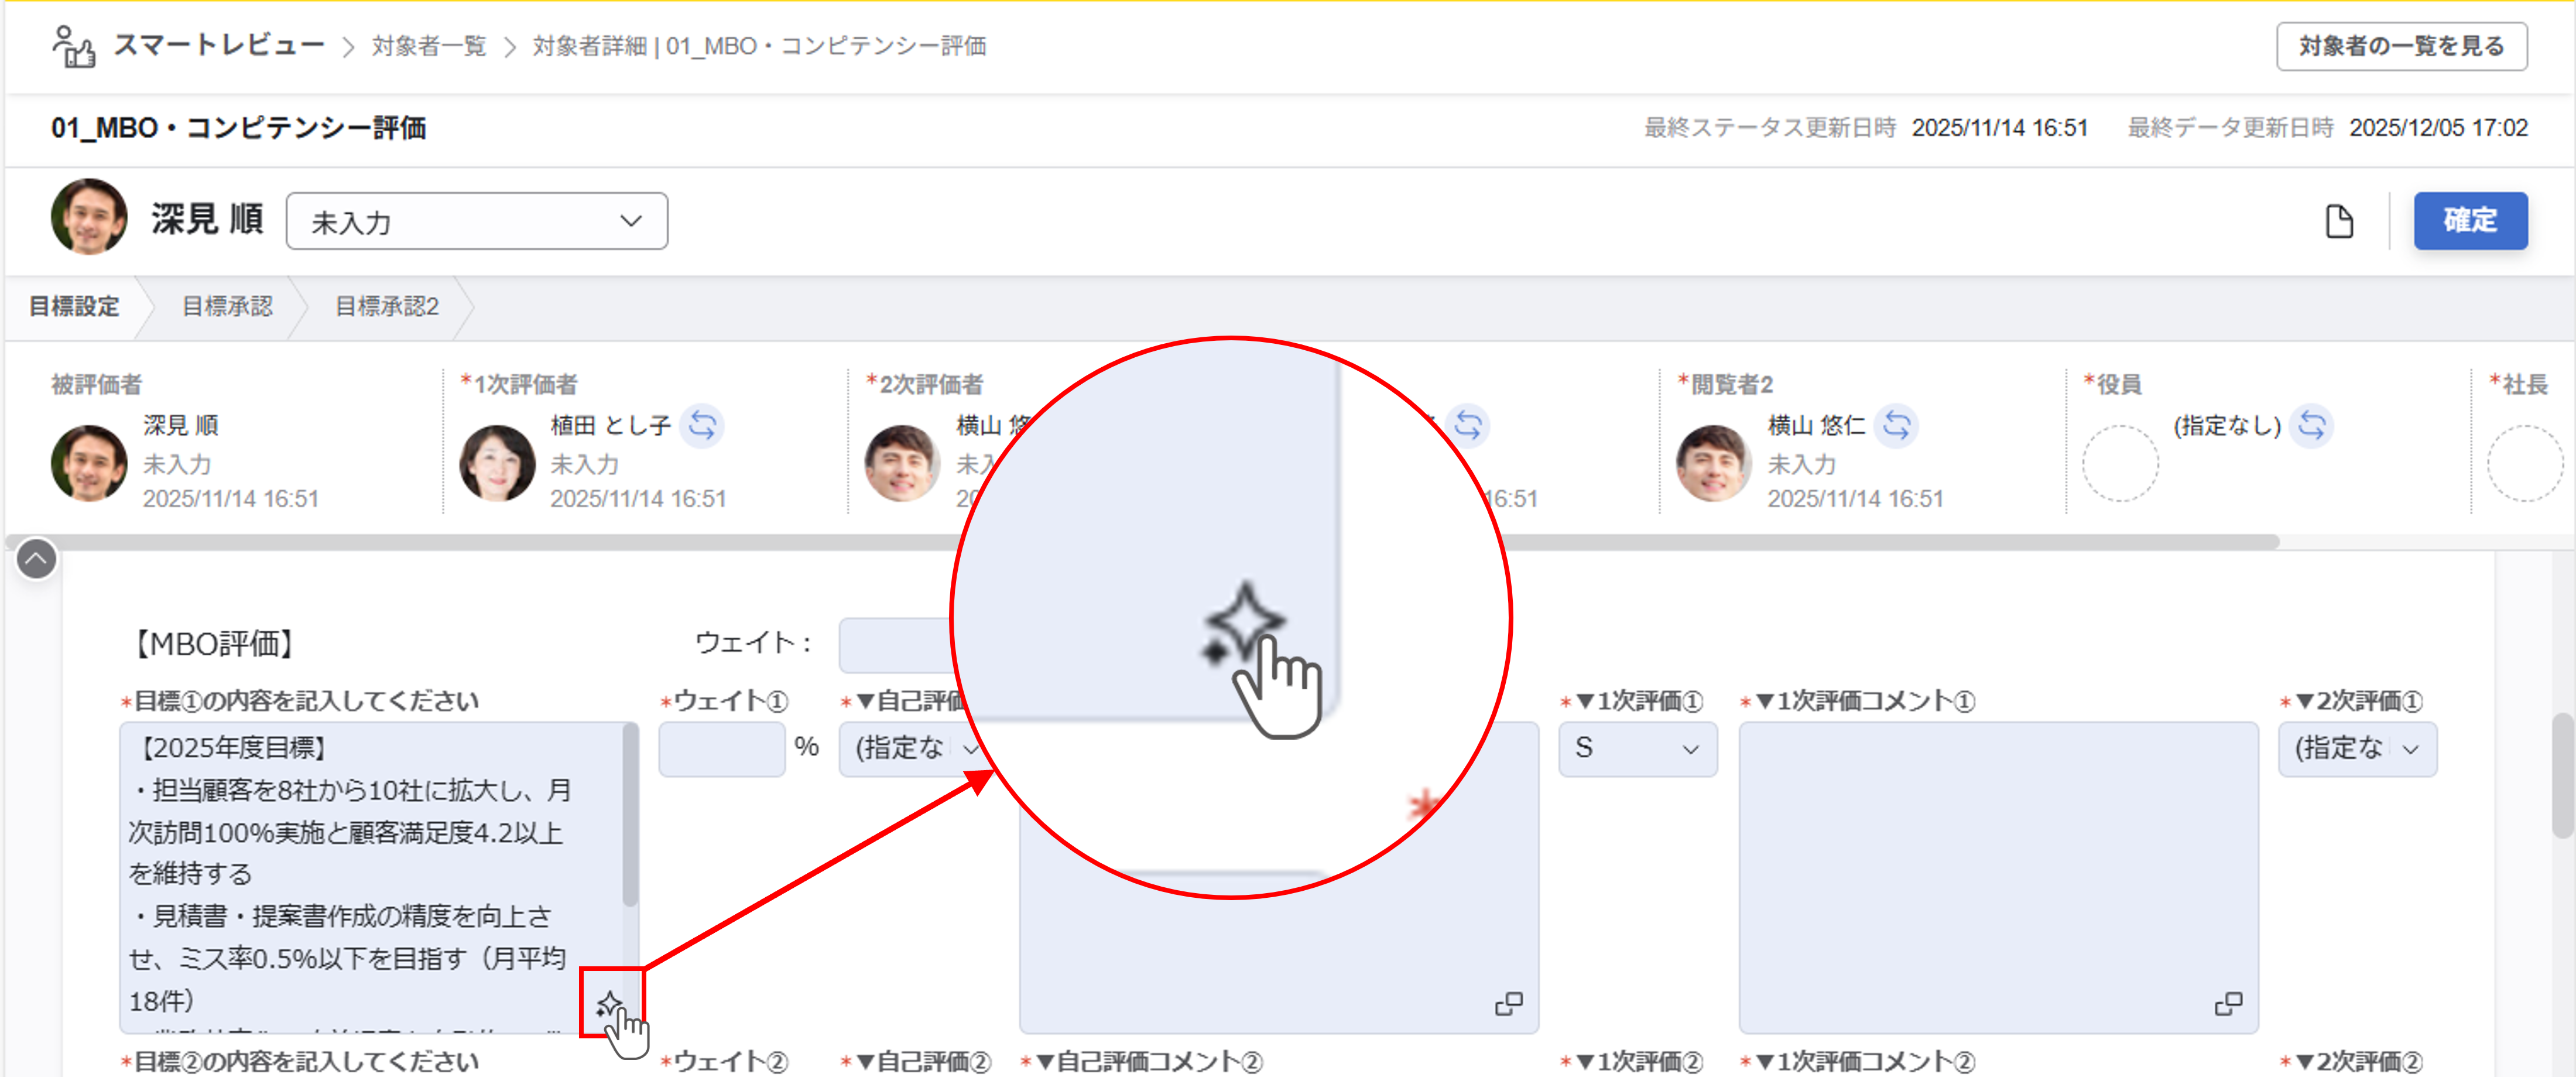Click the スマートレビュー logo icon
The width and height of the screenshot is (2576, 1077).
(74, 46)
